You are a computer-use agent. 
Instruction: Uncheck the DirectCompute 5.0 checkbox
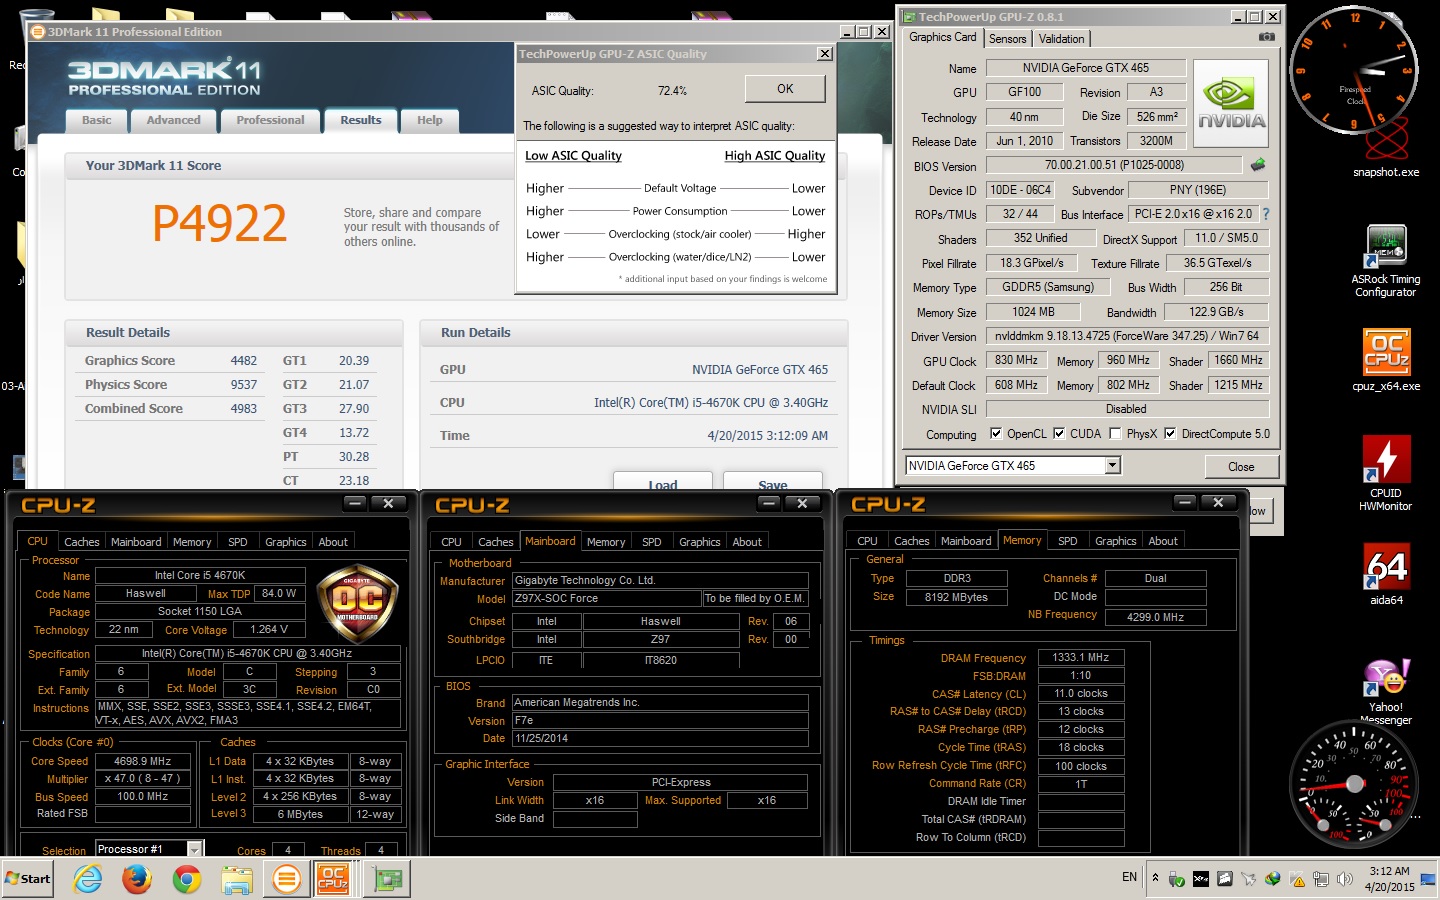point(1170,434)
